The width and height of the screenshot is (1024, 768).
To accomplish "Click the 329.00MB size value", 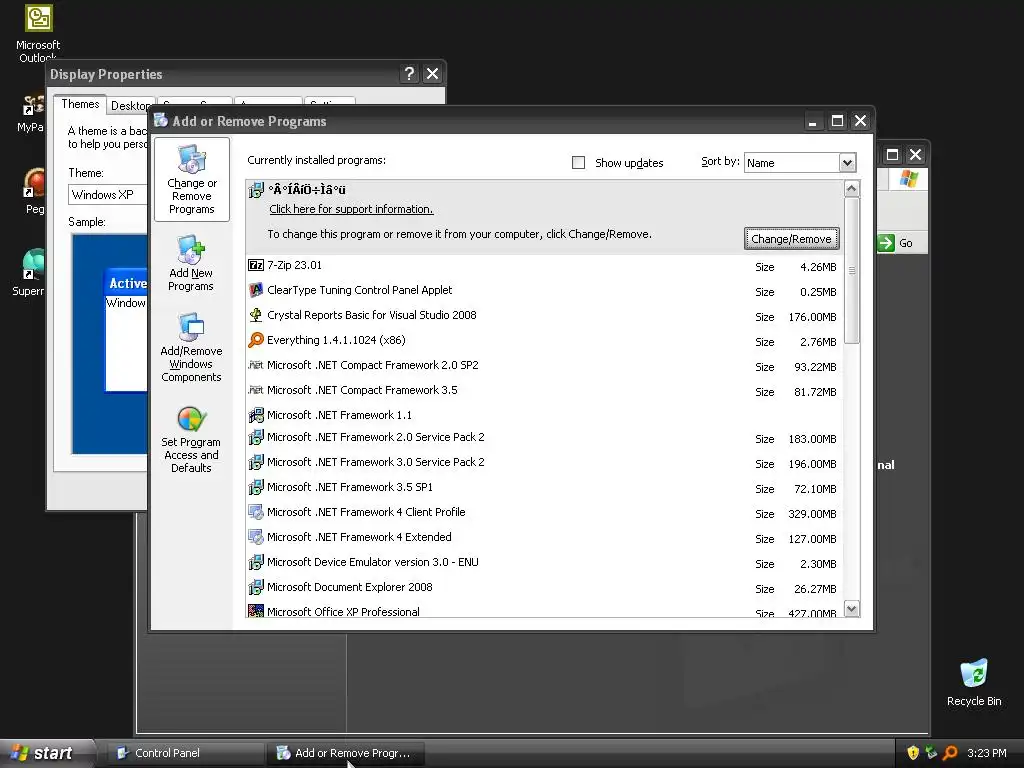I will 812,514.
